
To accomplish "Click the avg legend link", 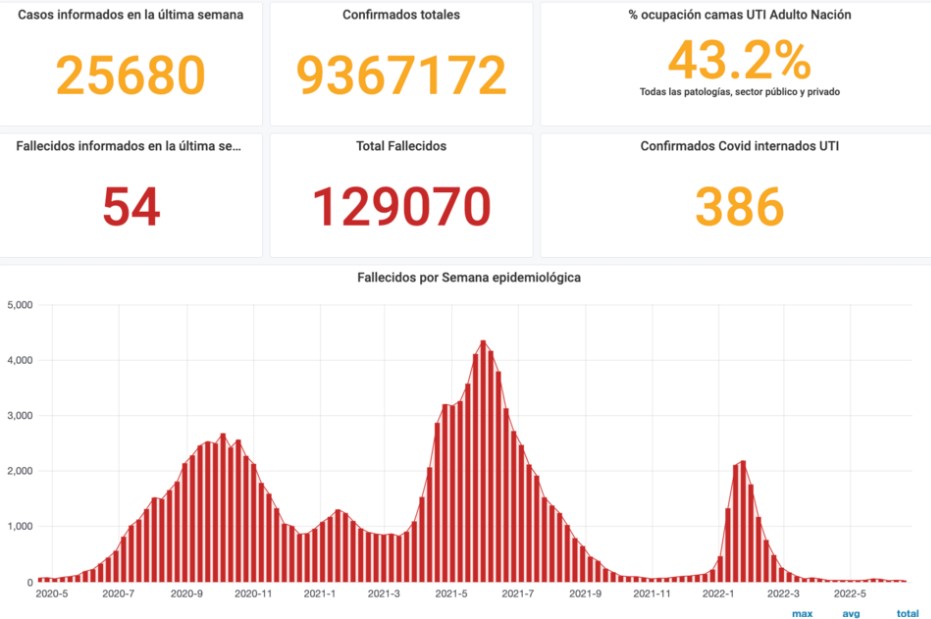I will tap(851, 613).
